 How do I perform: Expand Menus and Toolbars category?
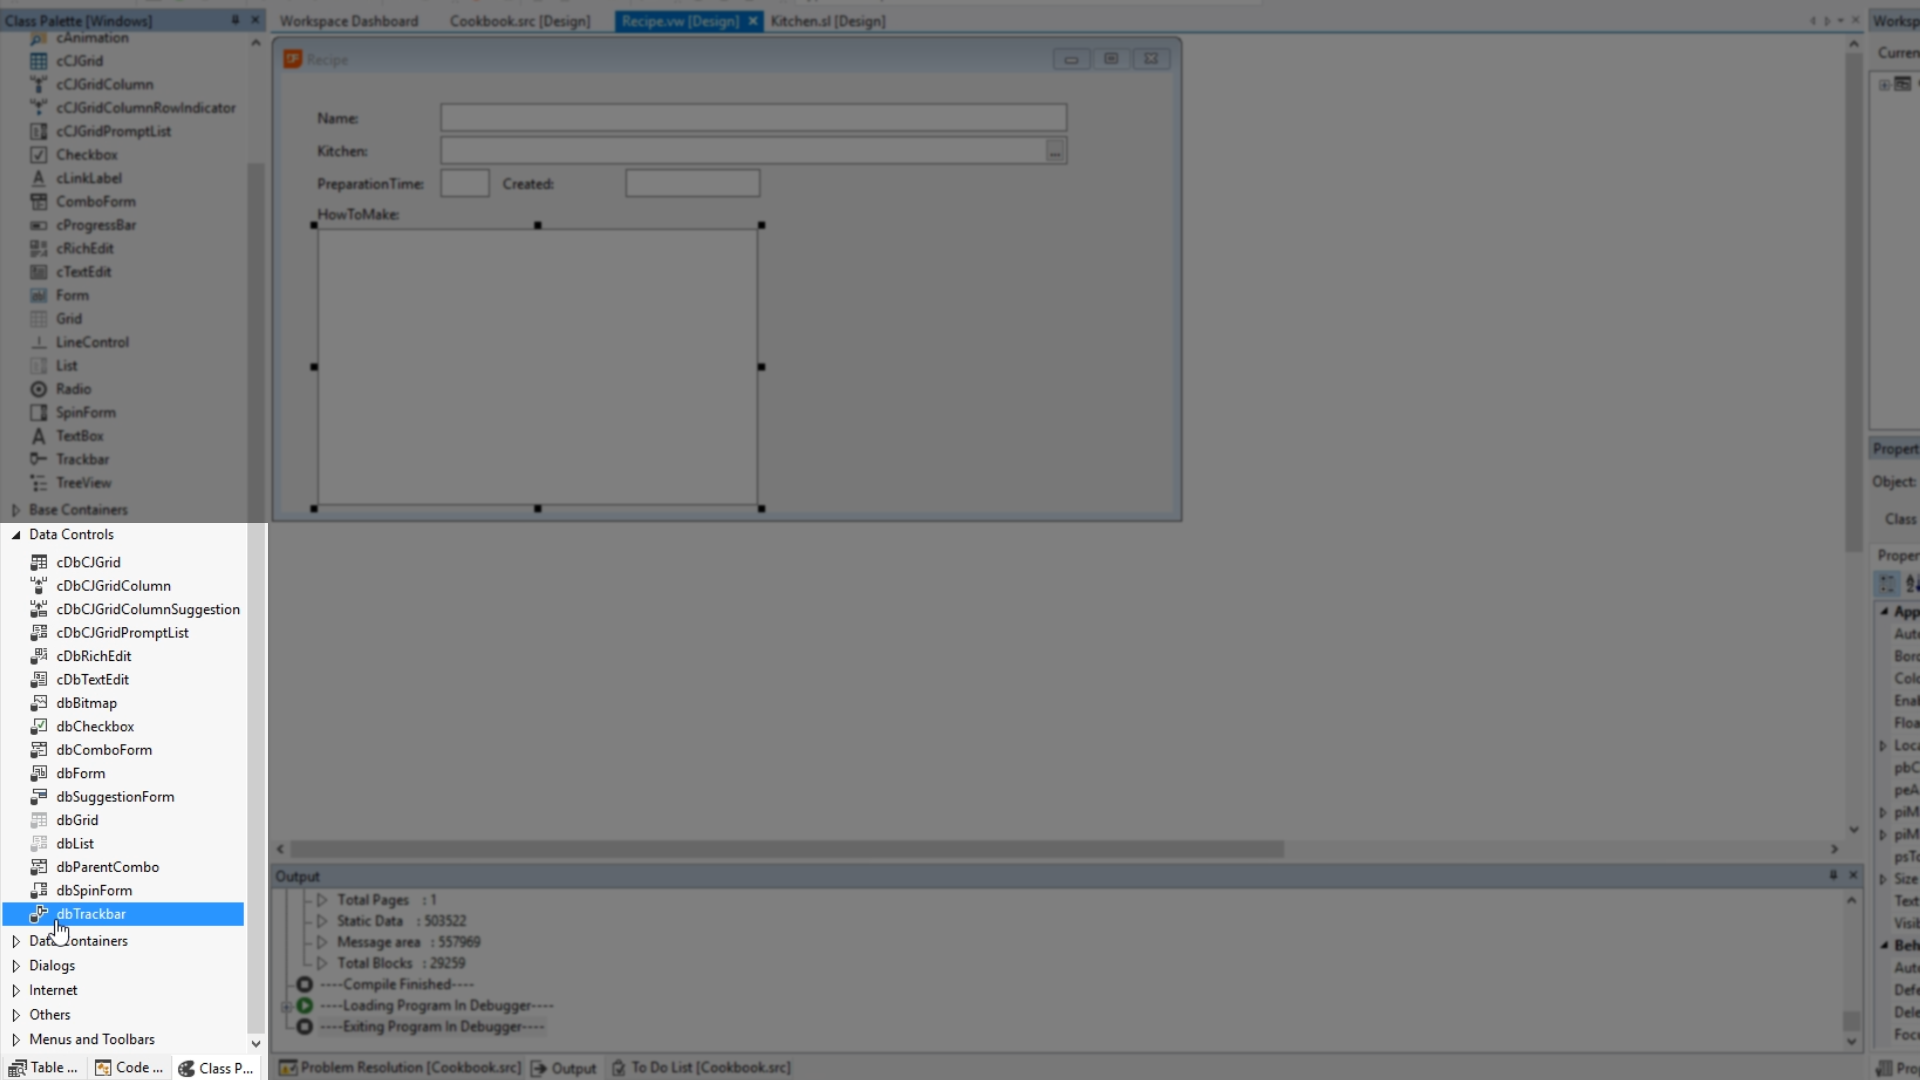pos(16,1039)
